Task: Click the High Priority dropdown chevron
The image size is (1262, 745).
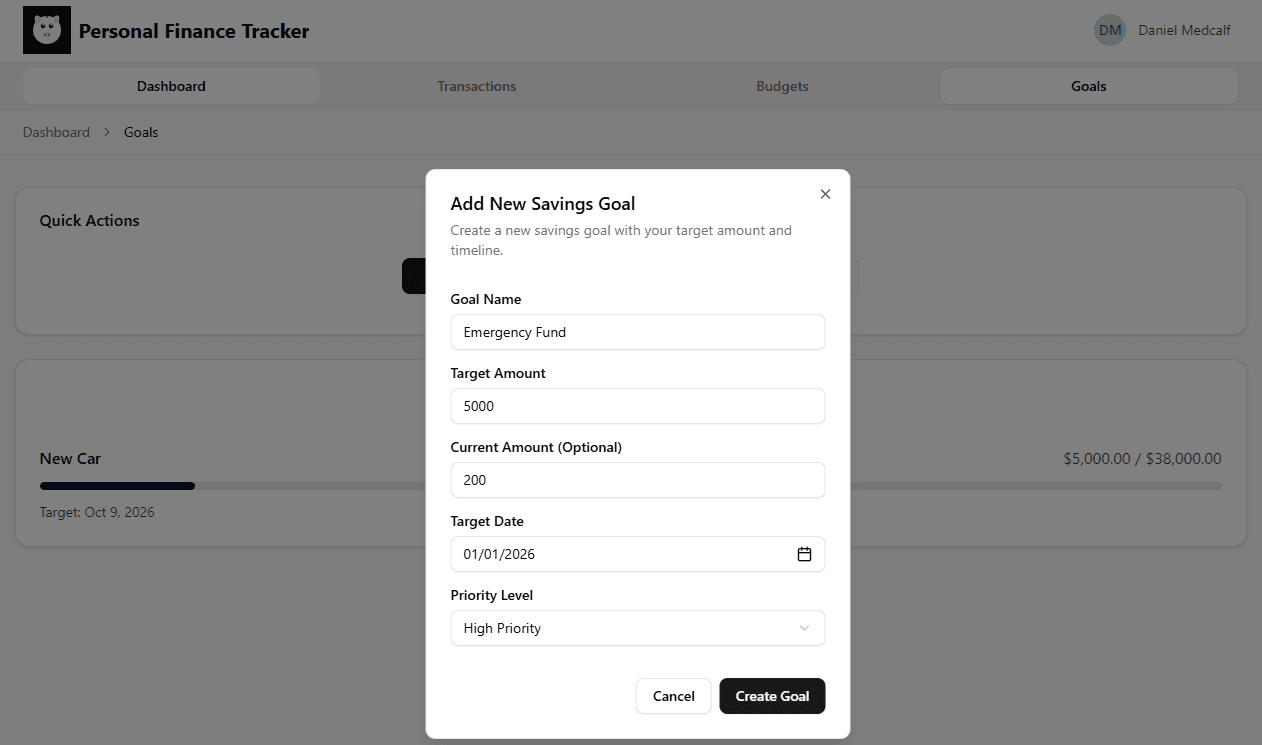Action: [x=804, y=628]
